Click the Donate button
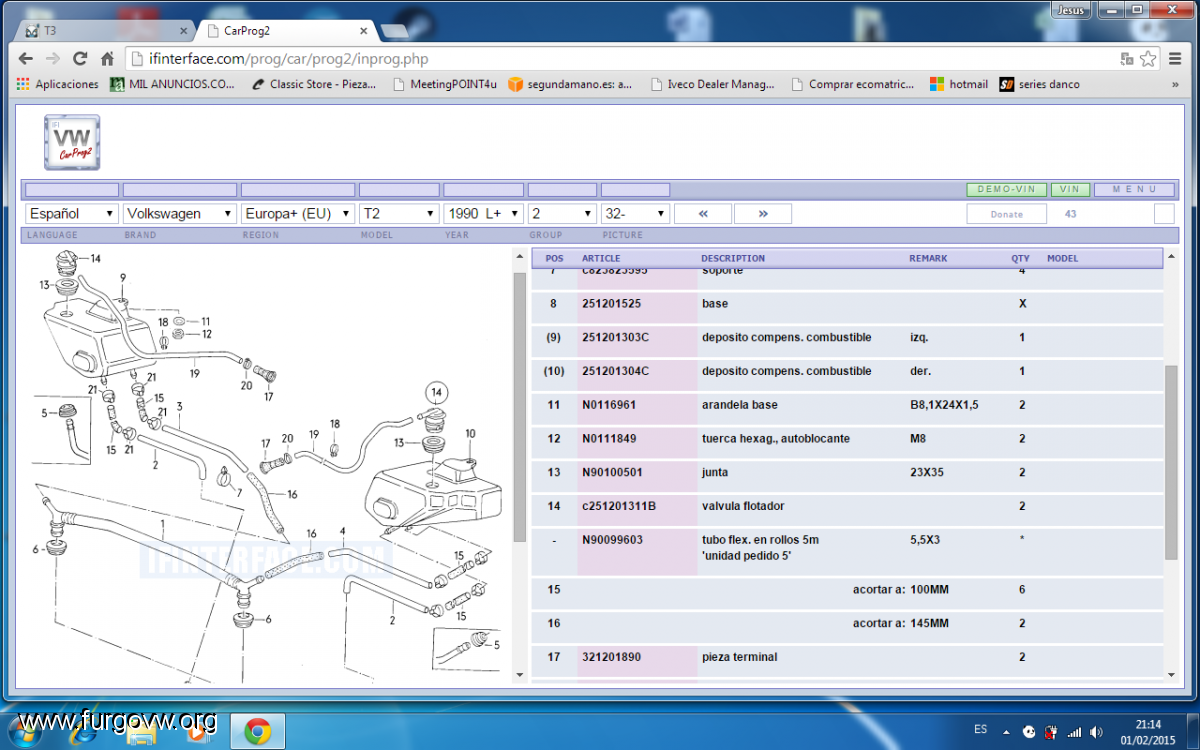Screen dimensions: 1200x750 coord(1006,214)
